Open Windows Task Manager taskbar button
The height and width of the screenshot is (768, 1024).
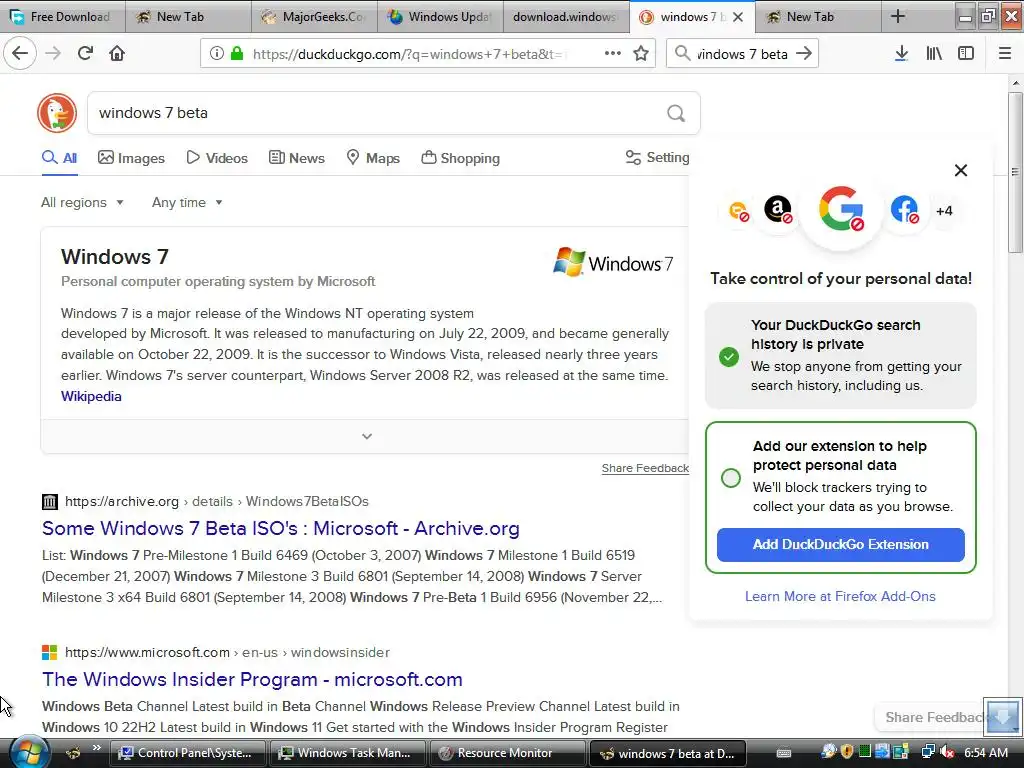347,753
